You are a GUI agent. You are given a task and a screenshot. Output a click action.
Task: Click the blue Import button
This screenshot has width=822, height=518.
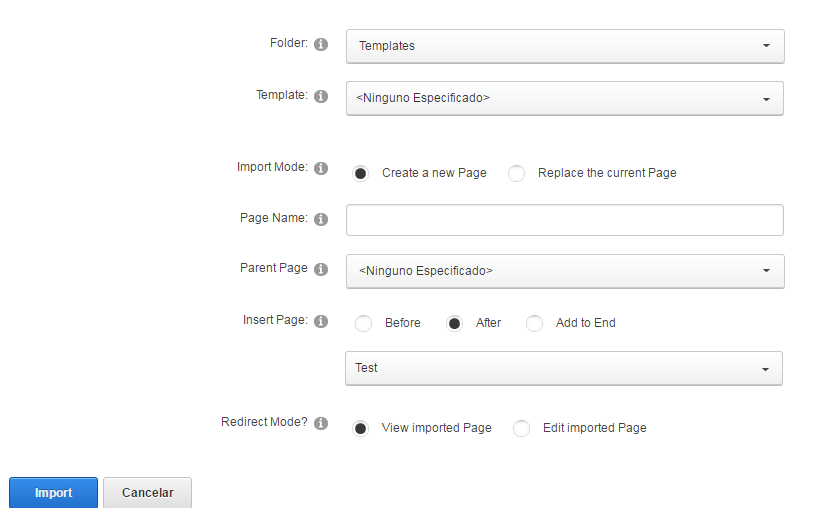tap(53, 493)
